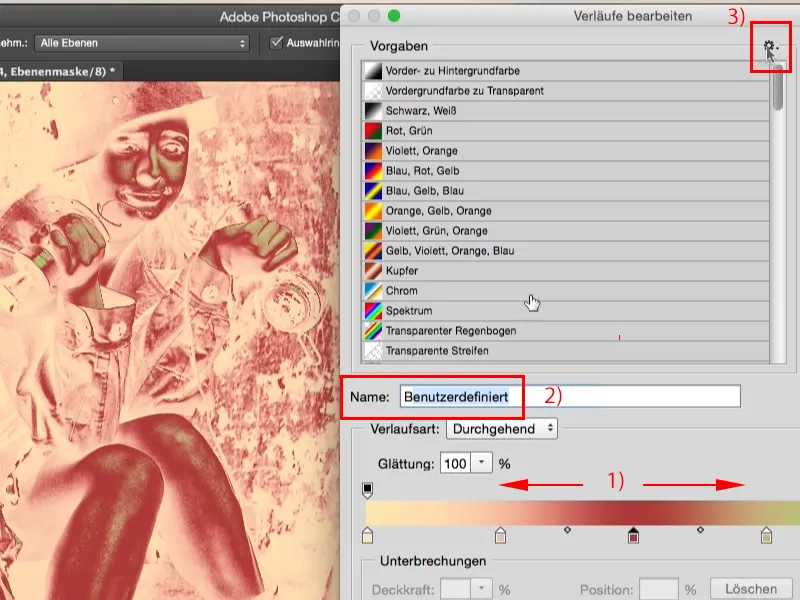The width and height of the screenshot is (800, 600).
Task: Click the green zoom button of dialog
Action: pyautogui.click(x=394, y=16)
